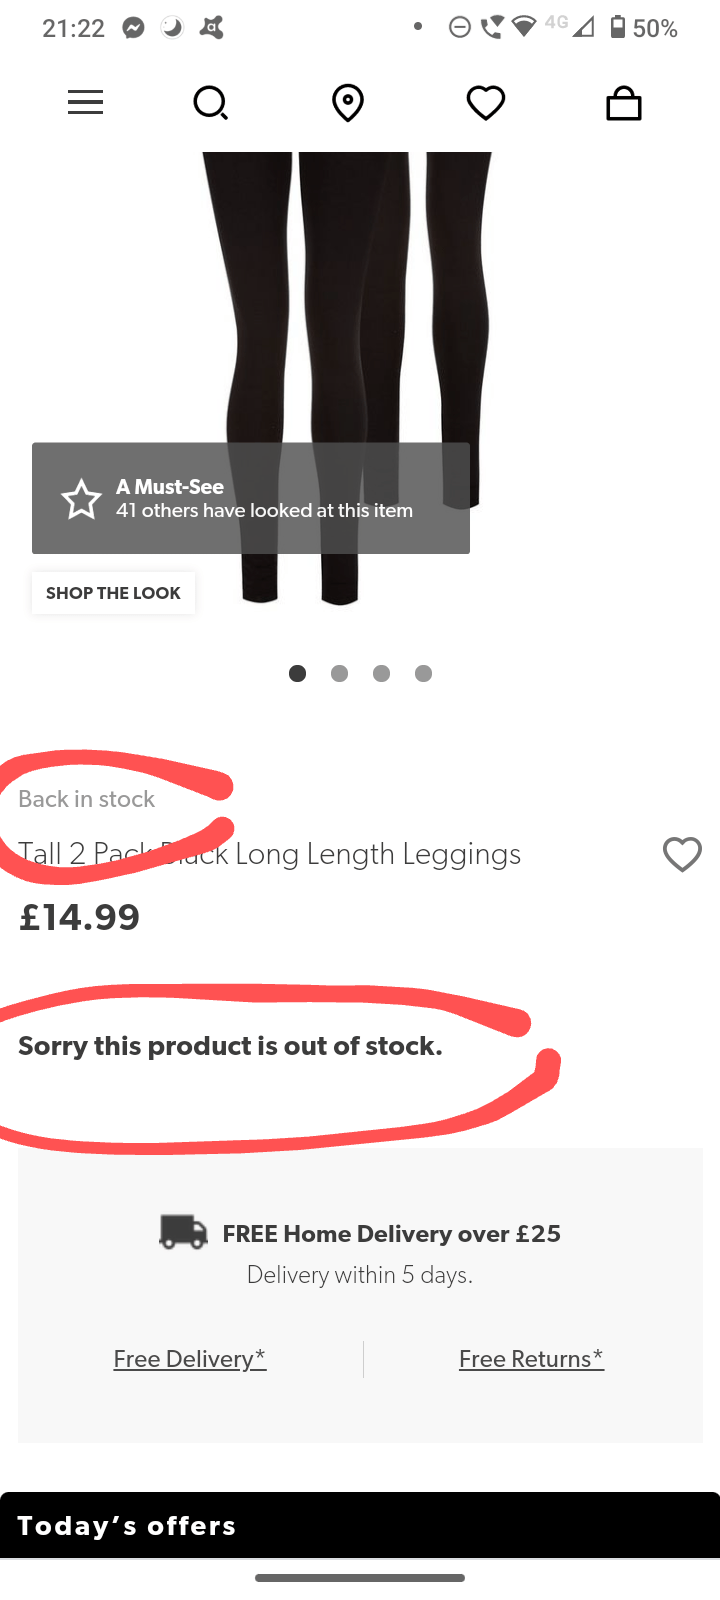Tap the delivery truck icon

click(183, 1232)
